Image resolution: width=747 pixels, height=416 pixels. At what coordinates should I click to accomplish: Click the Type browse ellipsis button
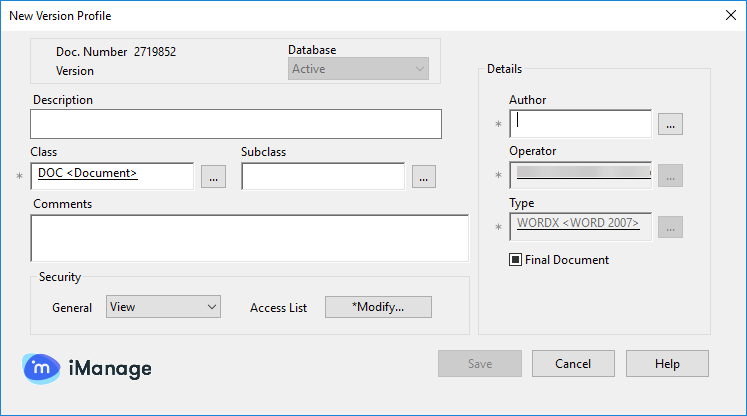pyautogui.click(x=671, y=227)
